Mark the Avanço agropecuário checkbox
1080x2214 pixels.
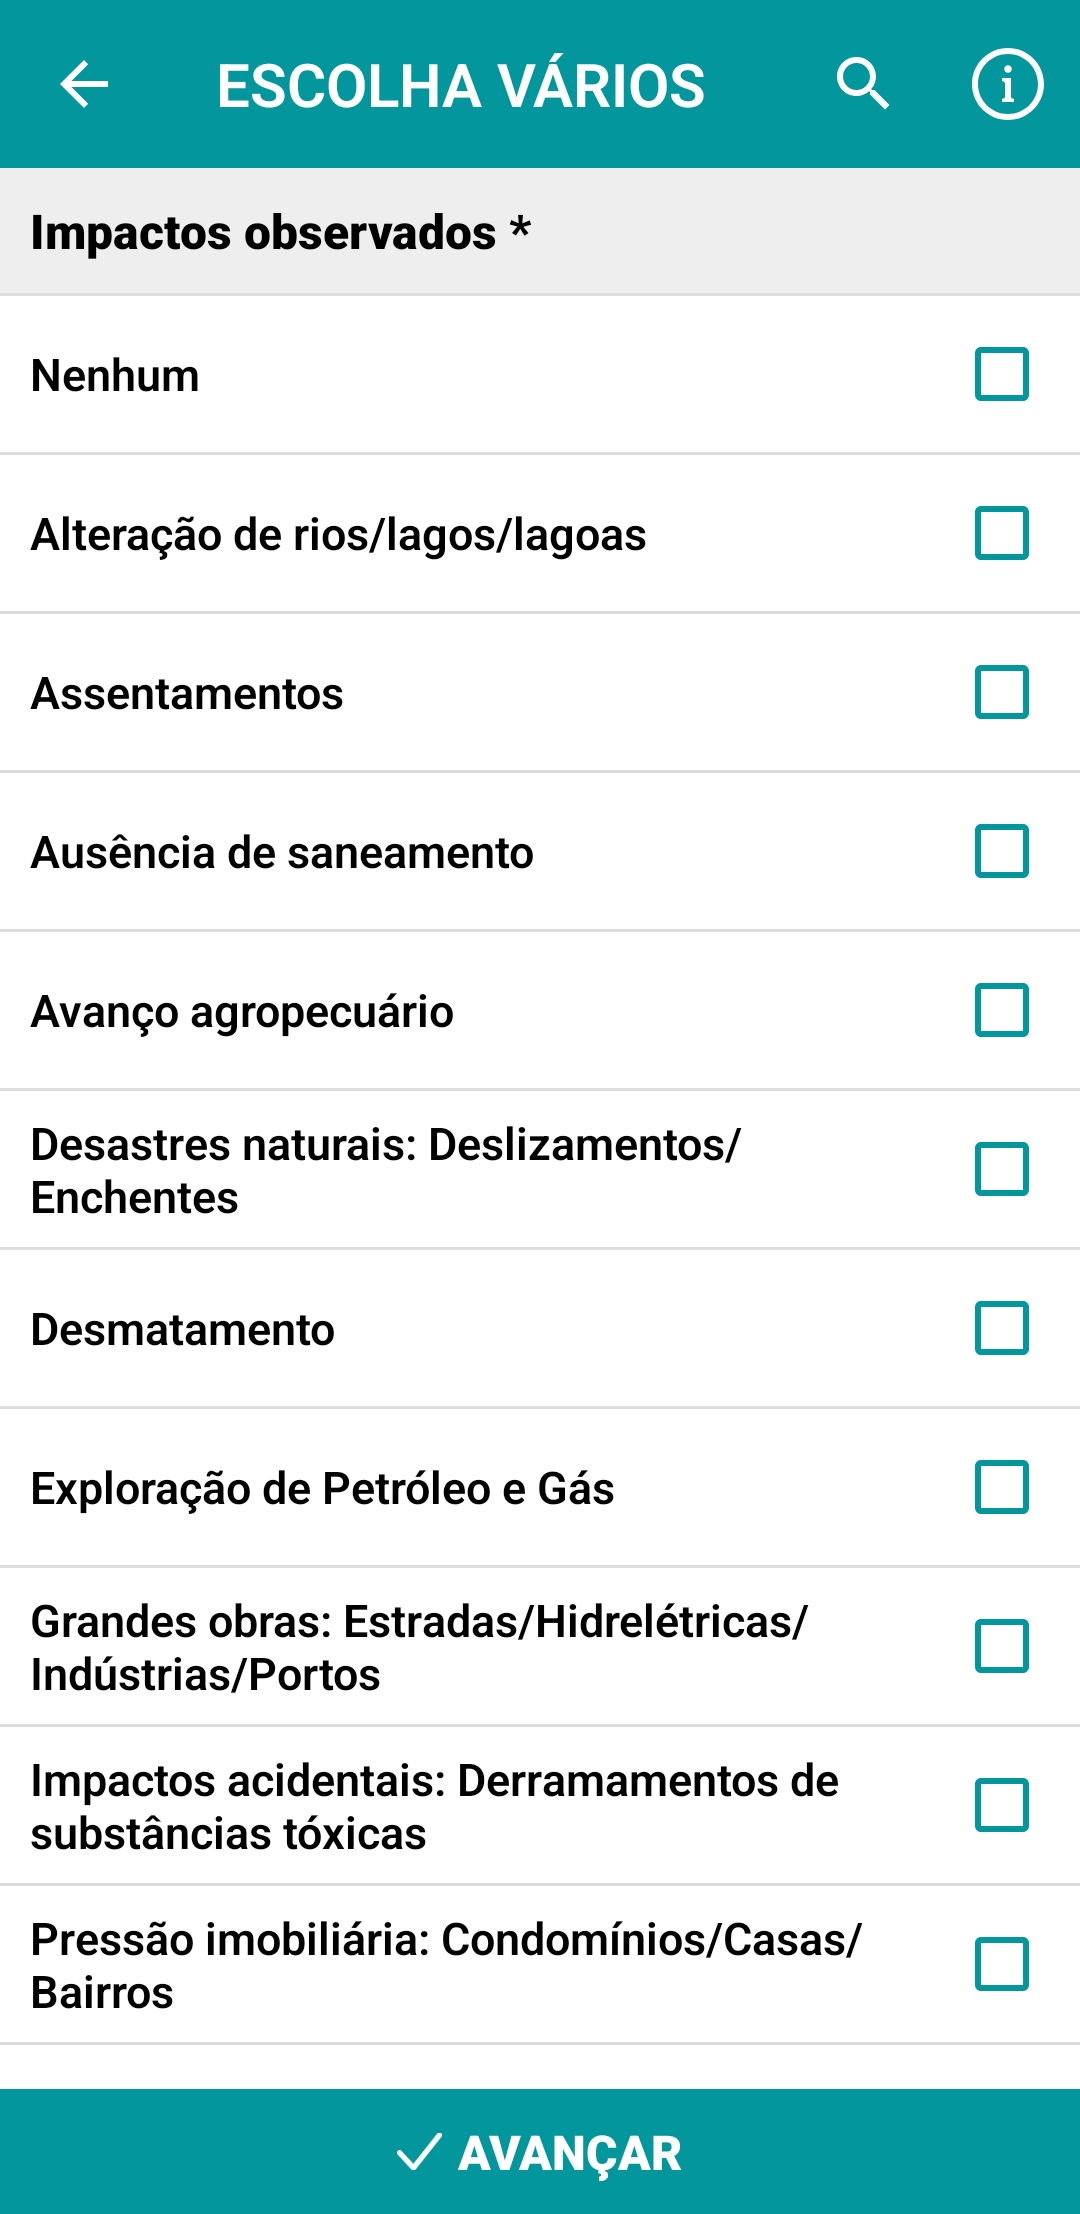click(1001, 1010)
